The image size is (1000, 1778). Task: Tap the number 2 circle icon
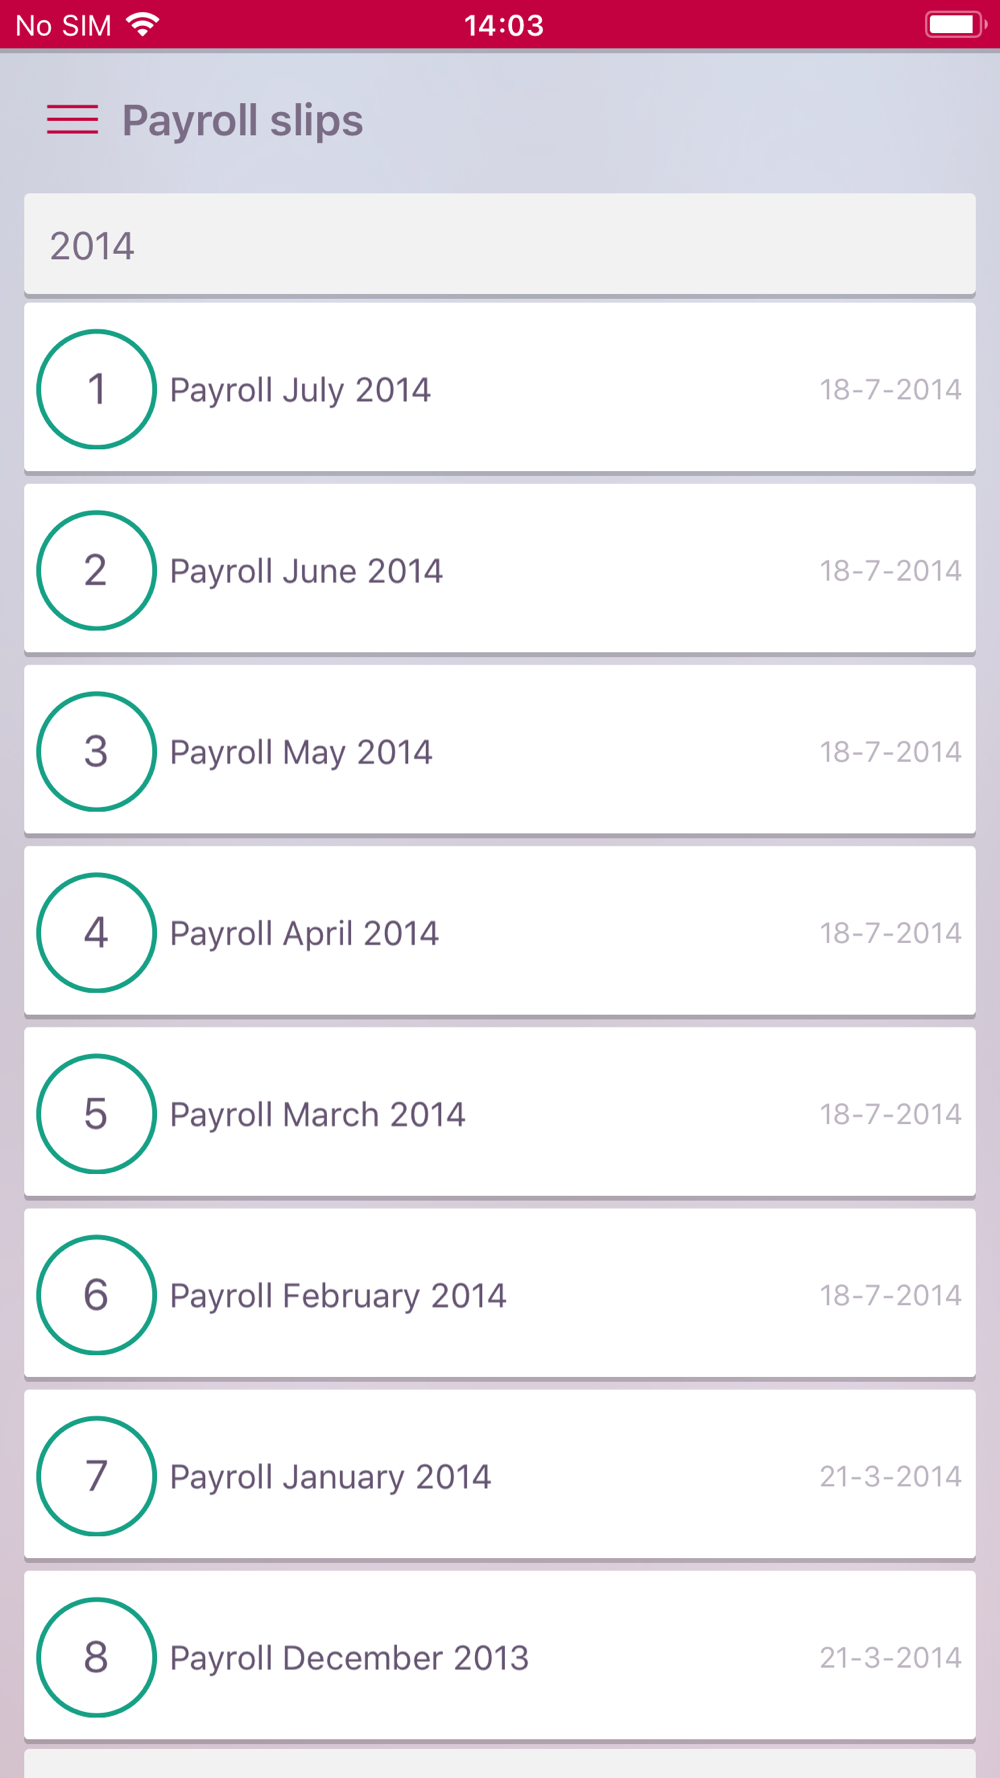(x=96, y=570)
